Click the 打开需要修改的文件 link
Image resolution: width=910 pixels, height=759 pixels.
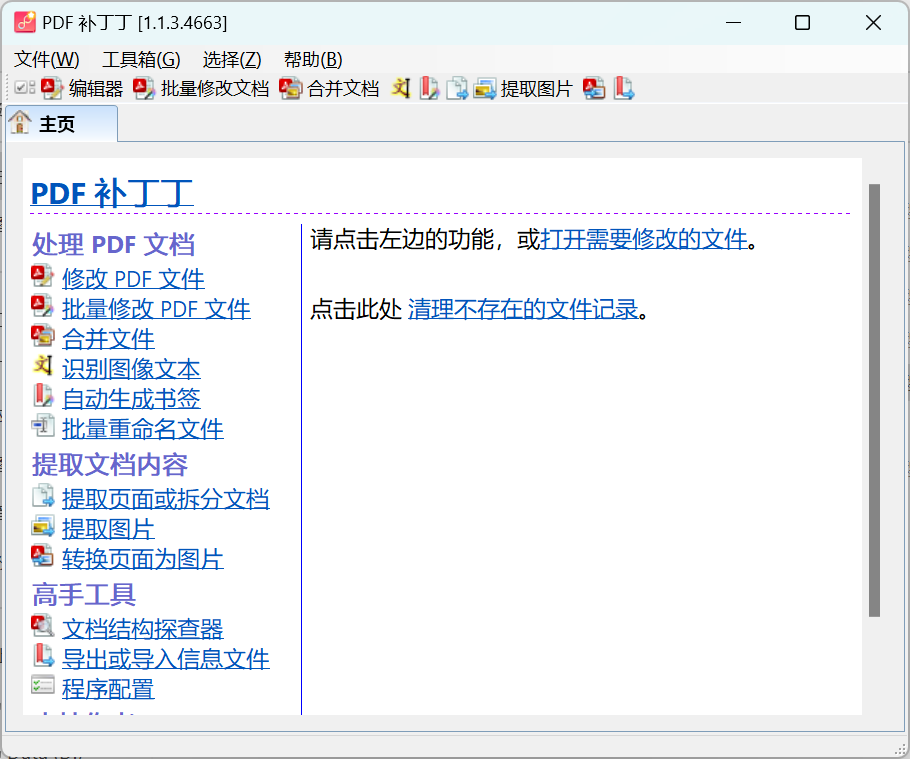[644, 239]
